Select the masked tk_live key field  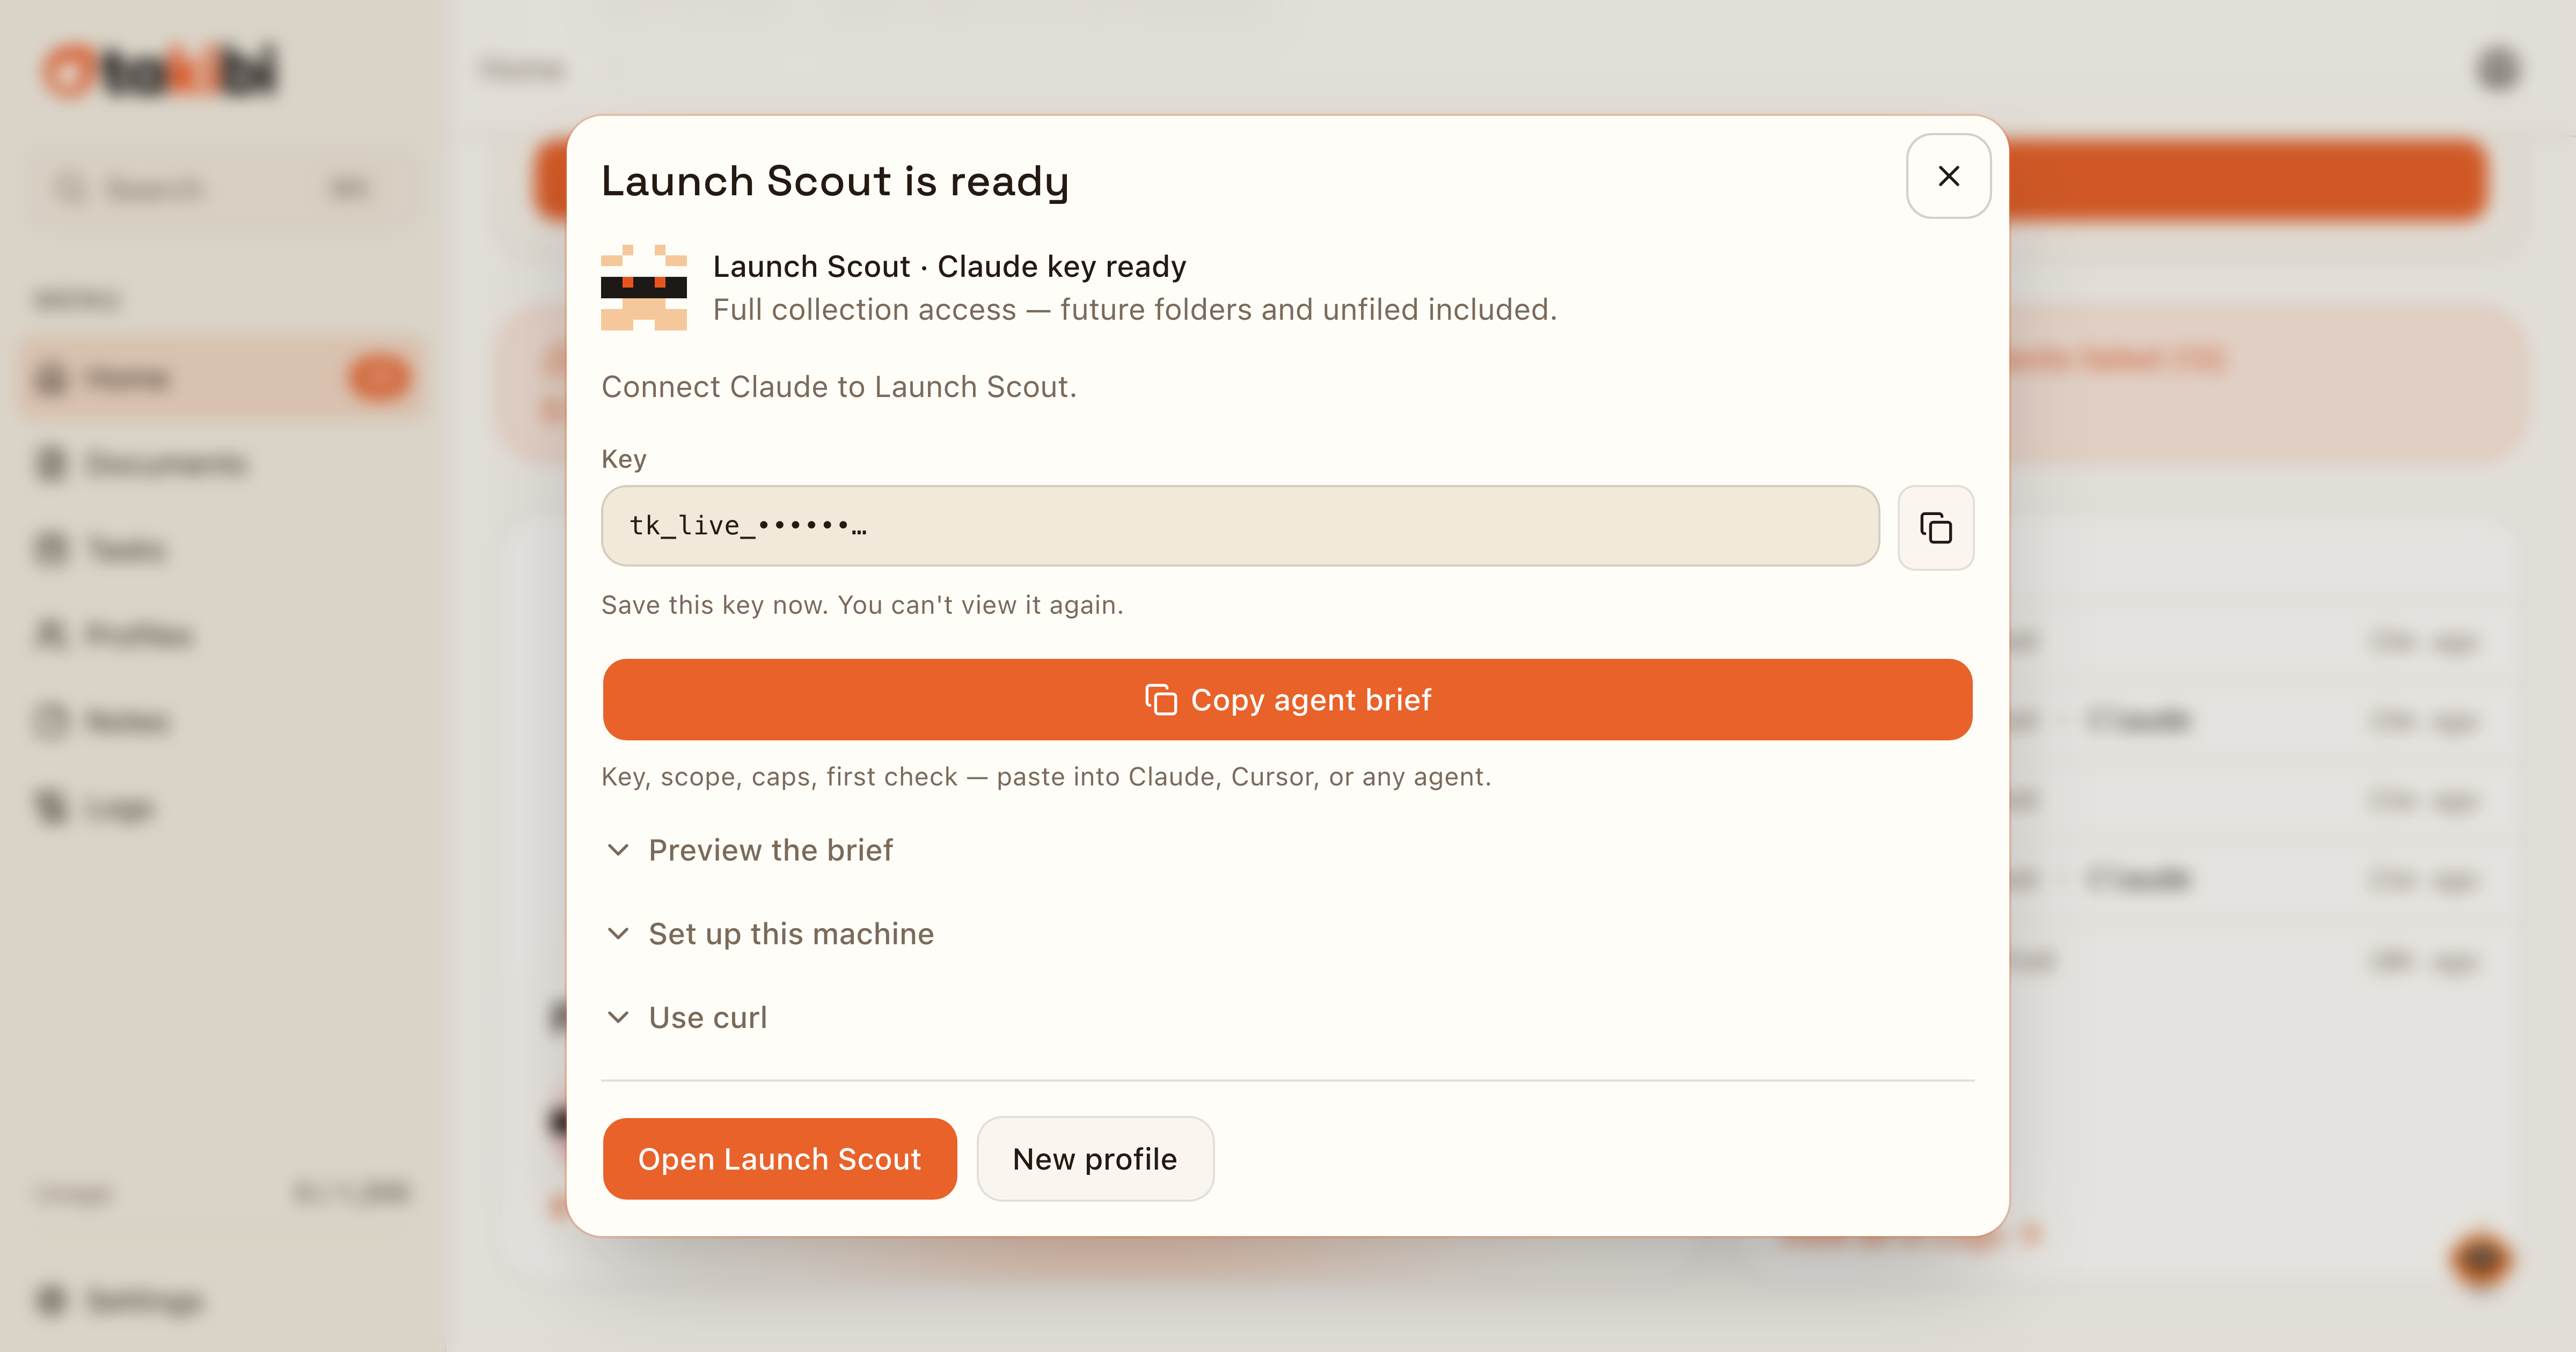click(x=1240, y=526)
